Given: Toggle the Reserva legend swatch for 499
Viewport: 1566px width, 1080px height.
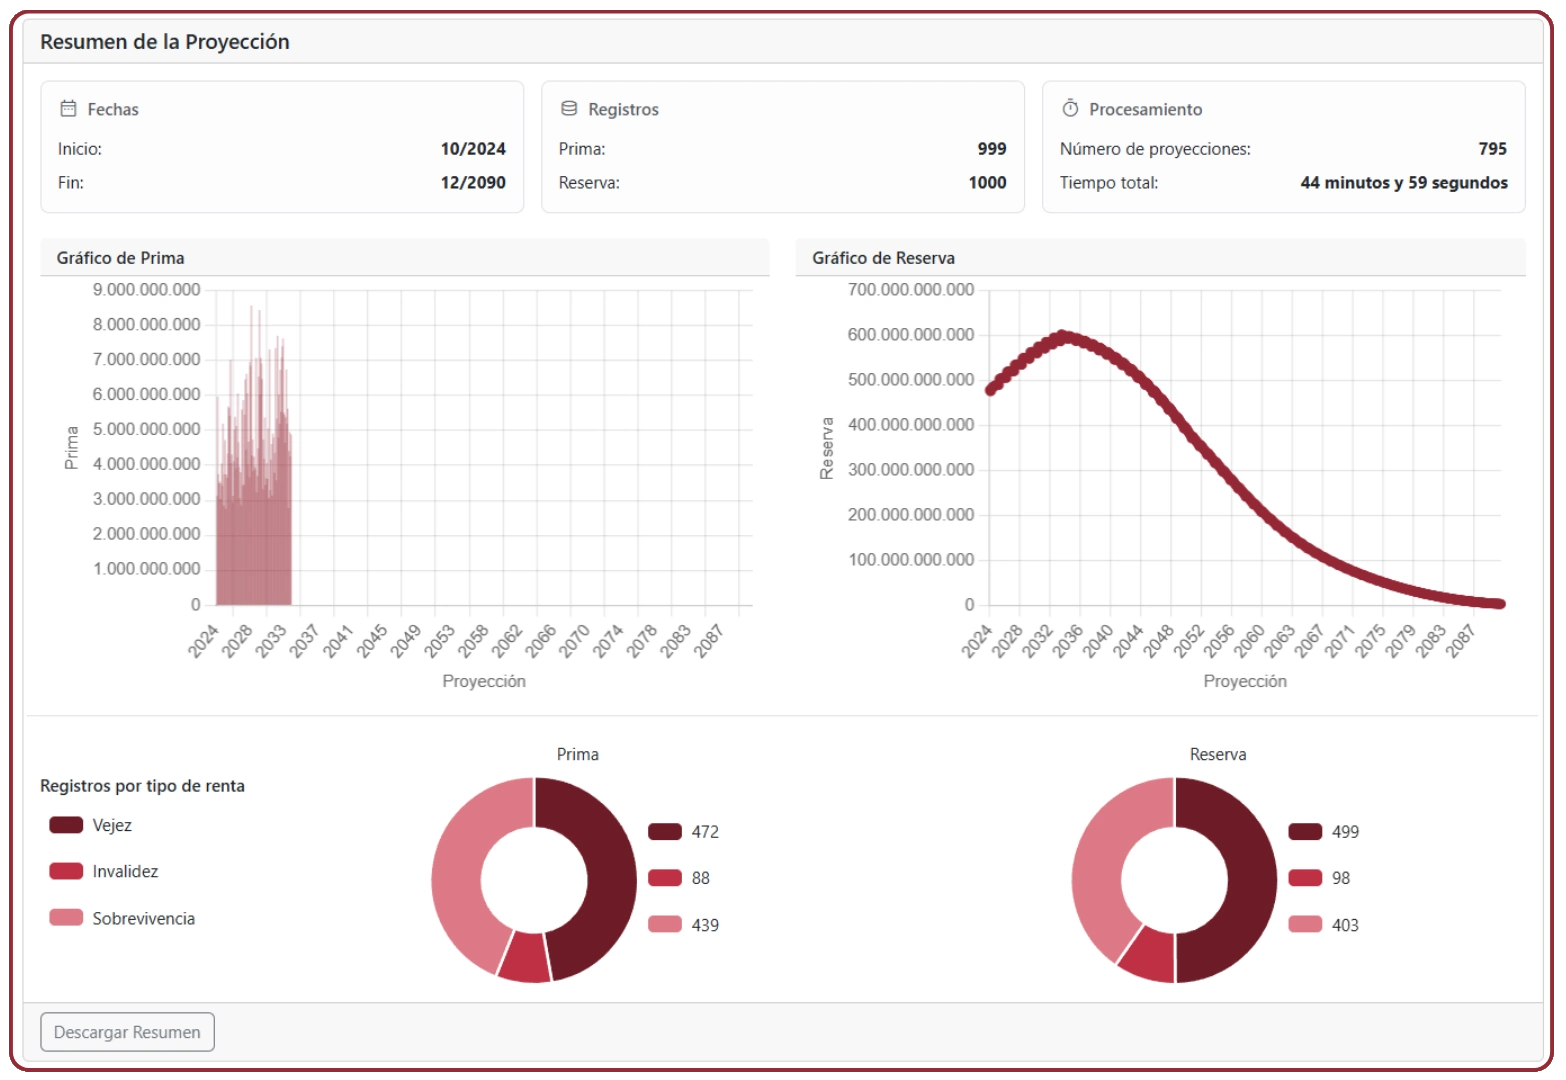Looking at the screenshot, I should point(1305,831).
